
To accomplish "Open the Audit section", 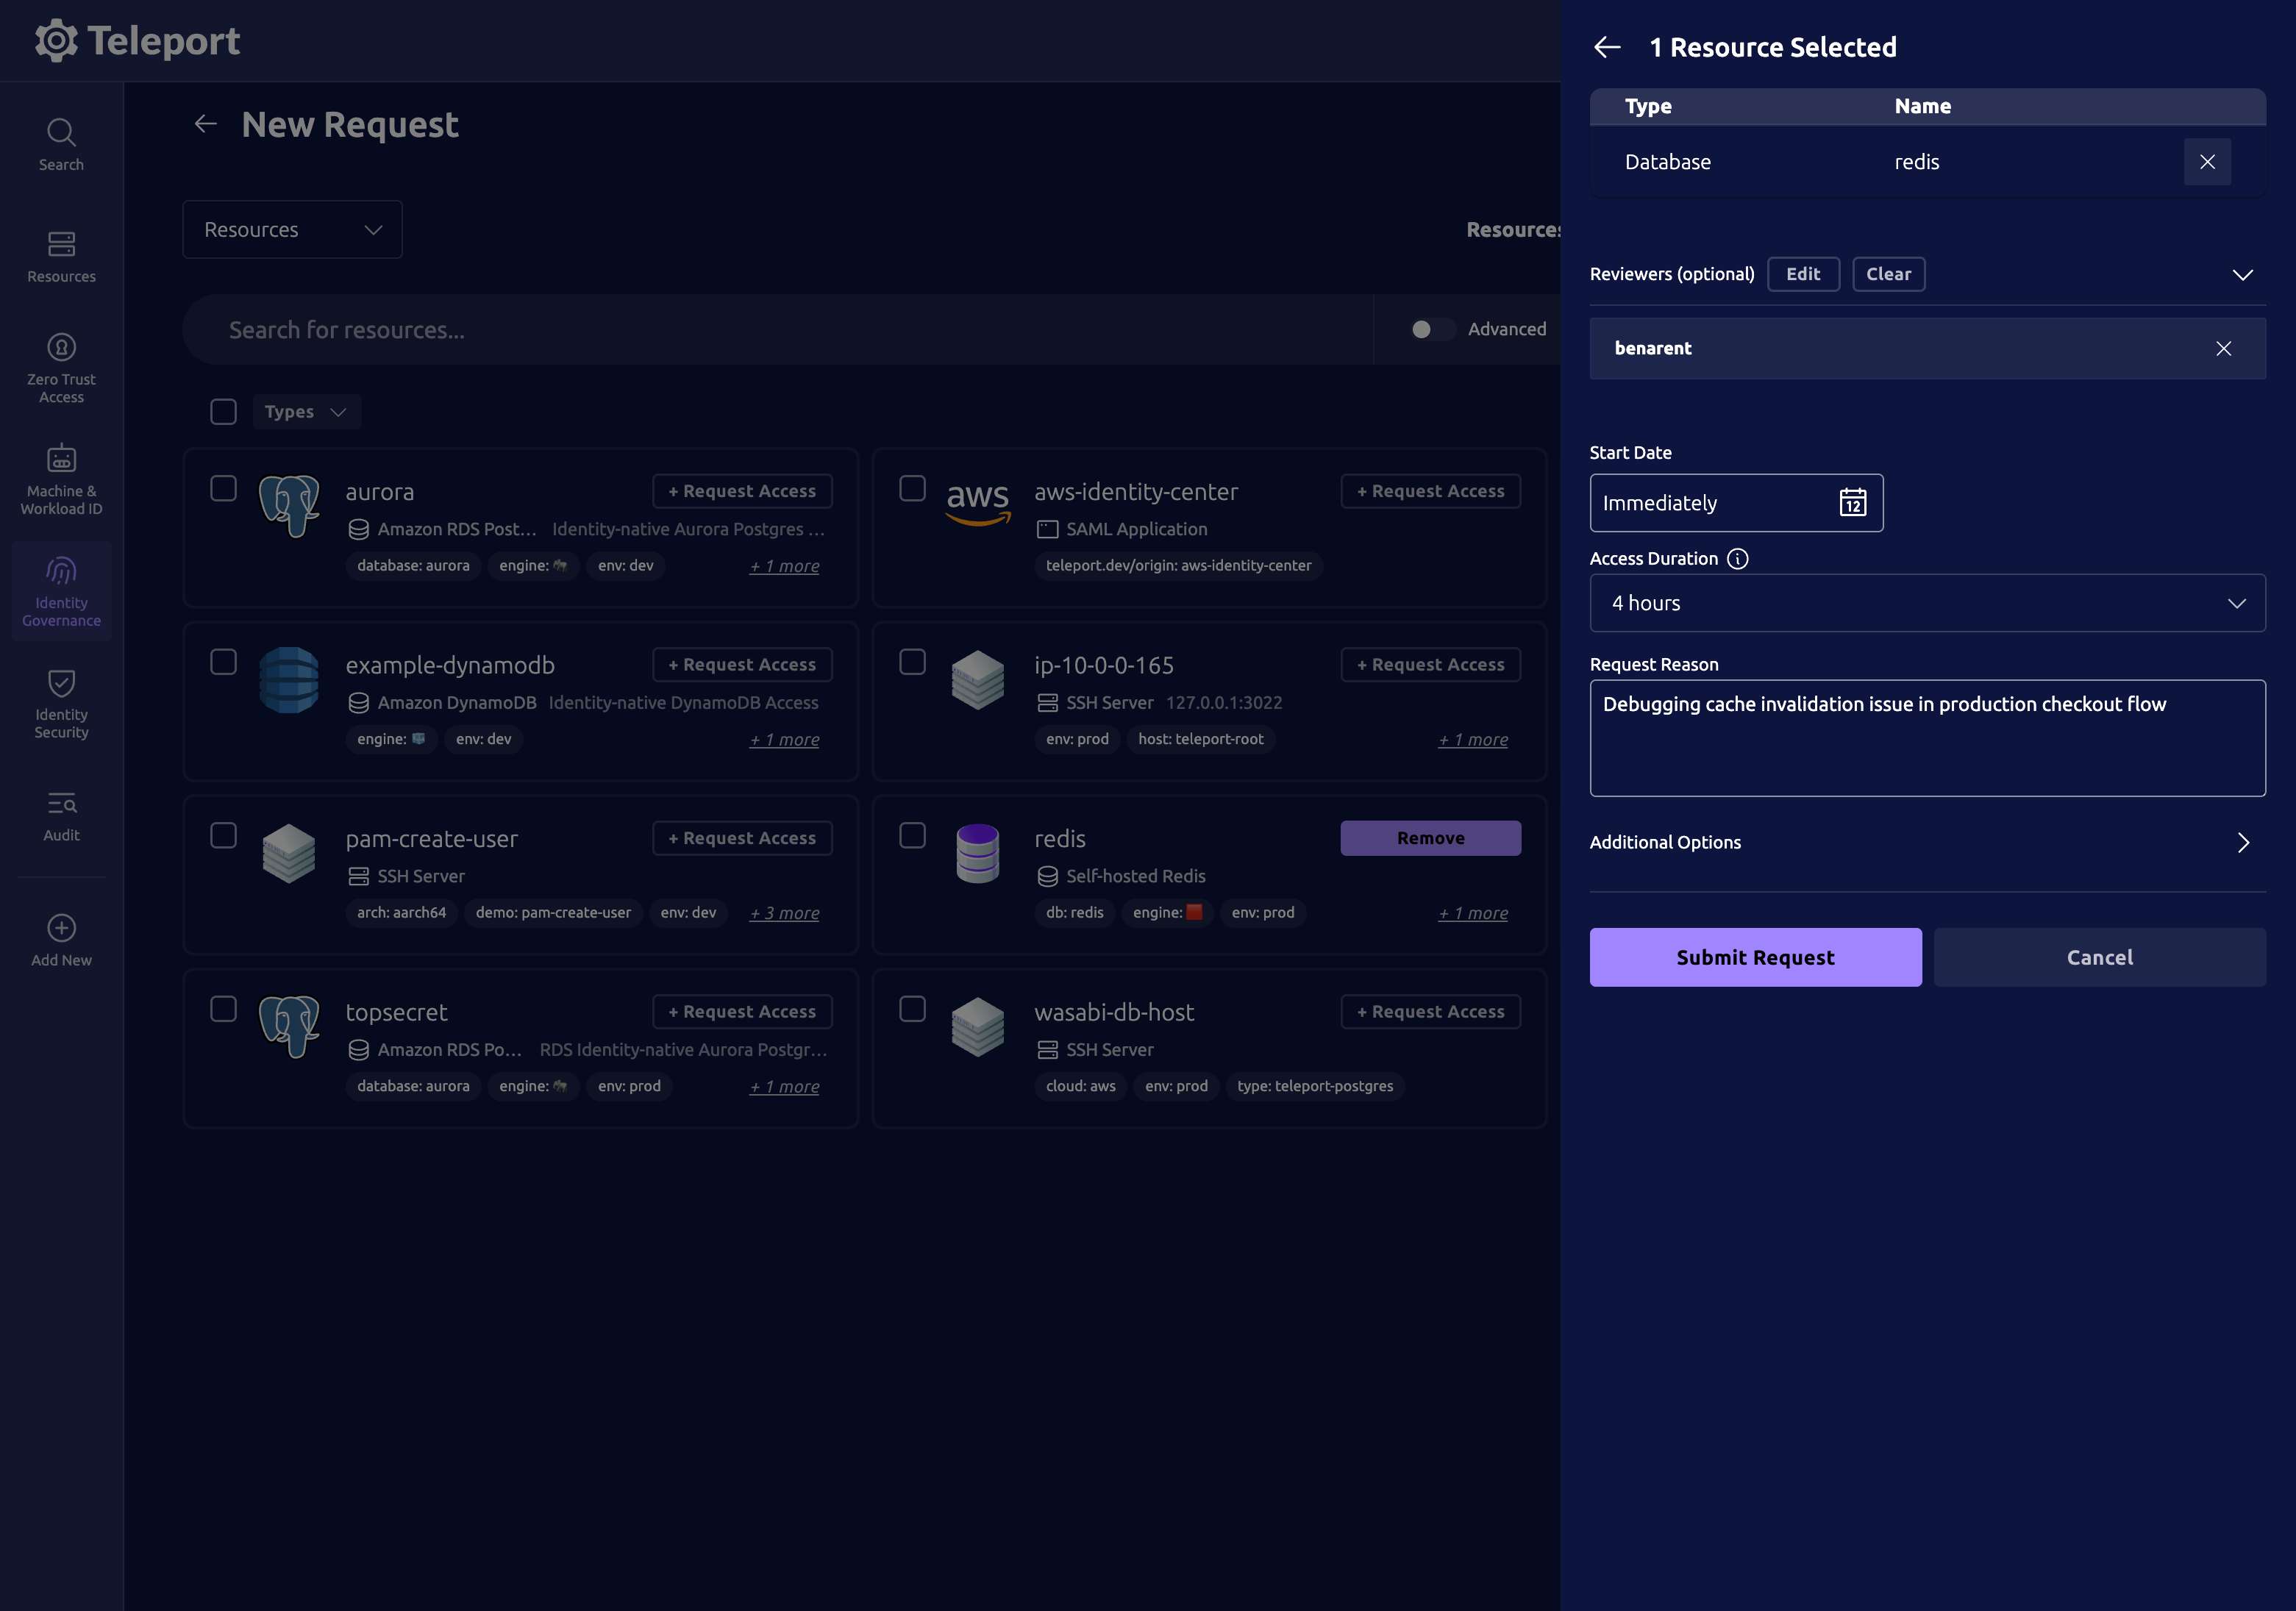I will [x=61, y=816].
